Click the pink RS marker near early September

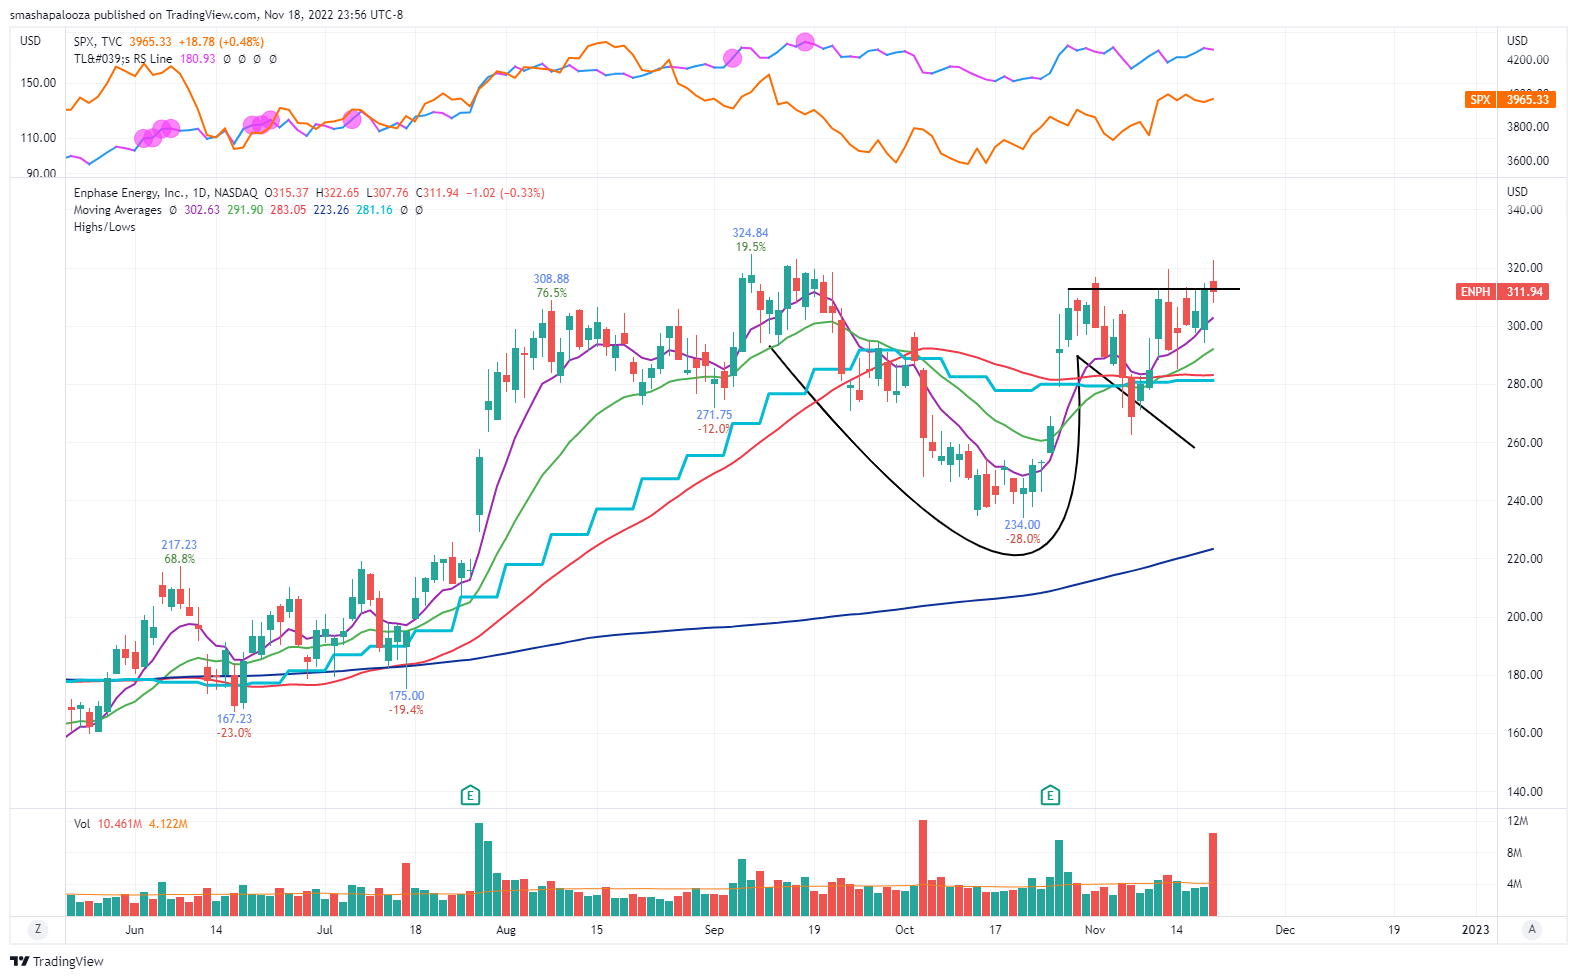tap(732, 58)
